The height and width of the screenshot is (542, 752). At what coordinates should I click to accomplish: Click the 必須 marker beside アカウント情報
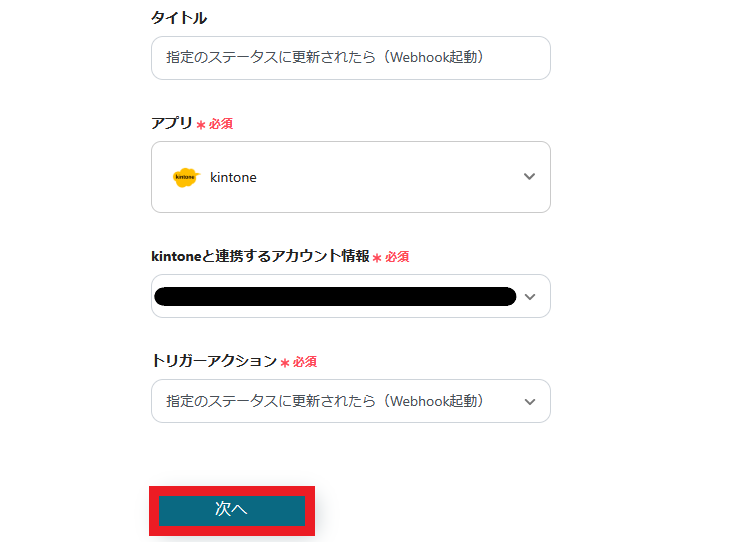397,257
